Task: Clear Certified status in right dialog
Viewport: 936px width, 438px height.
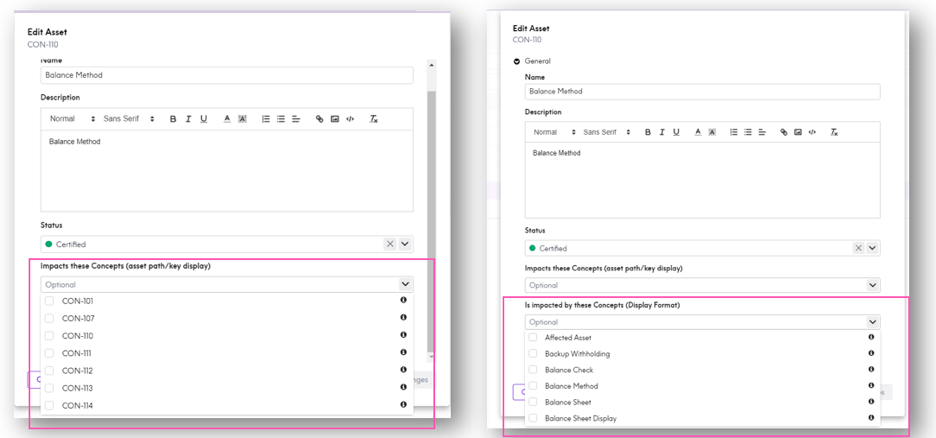Action: coord(858,248)
